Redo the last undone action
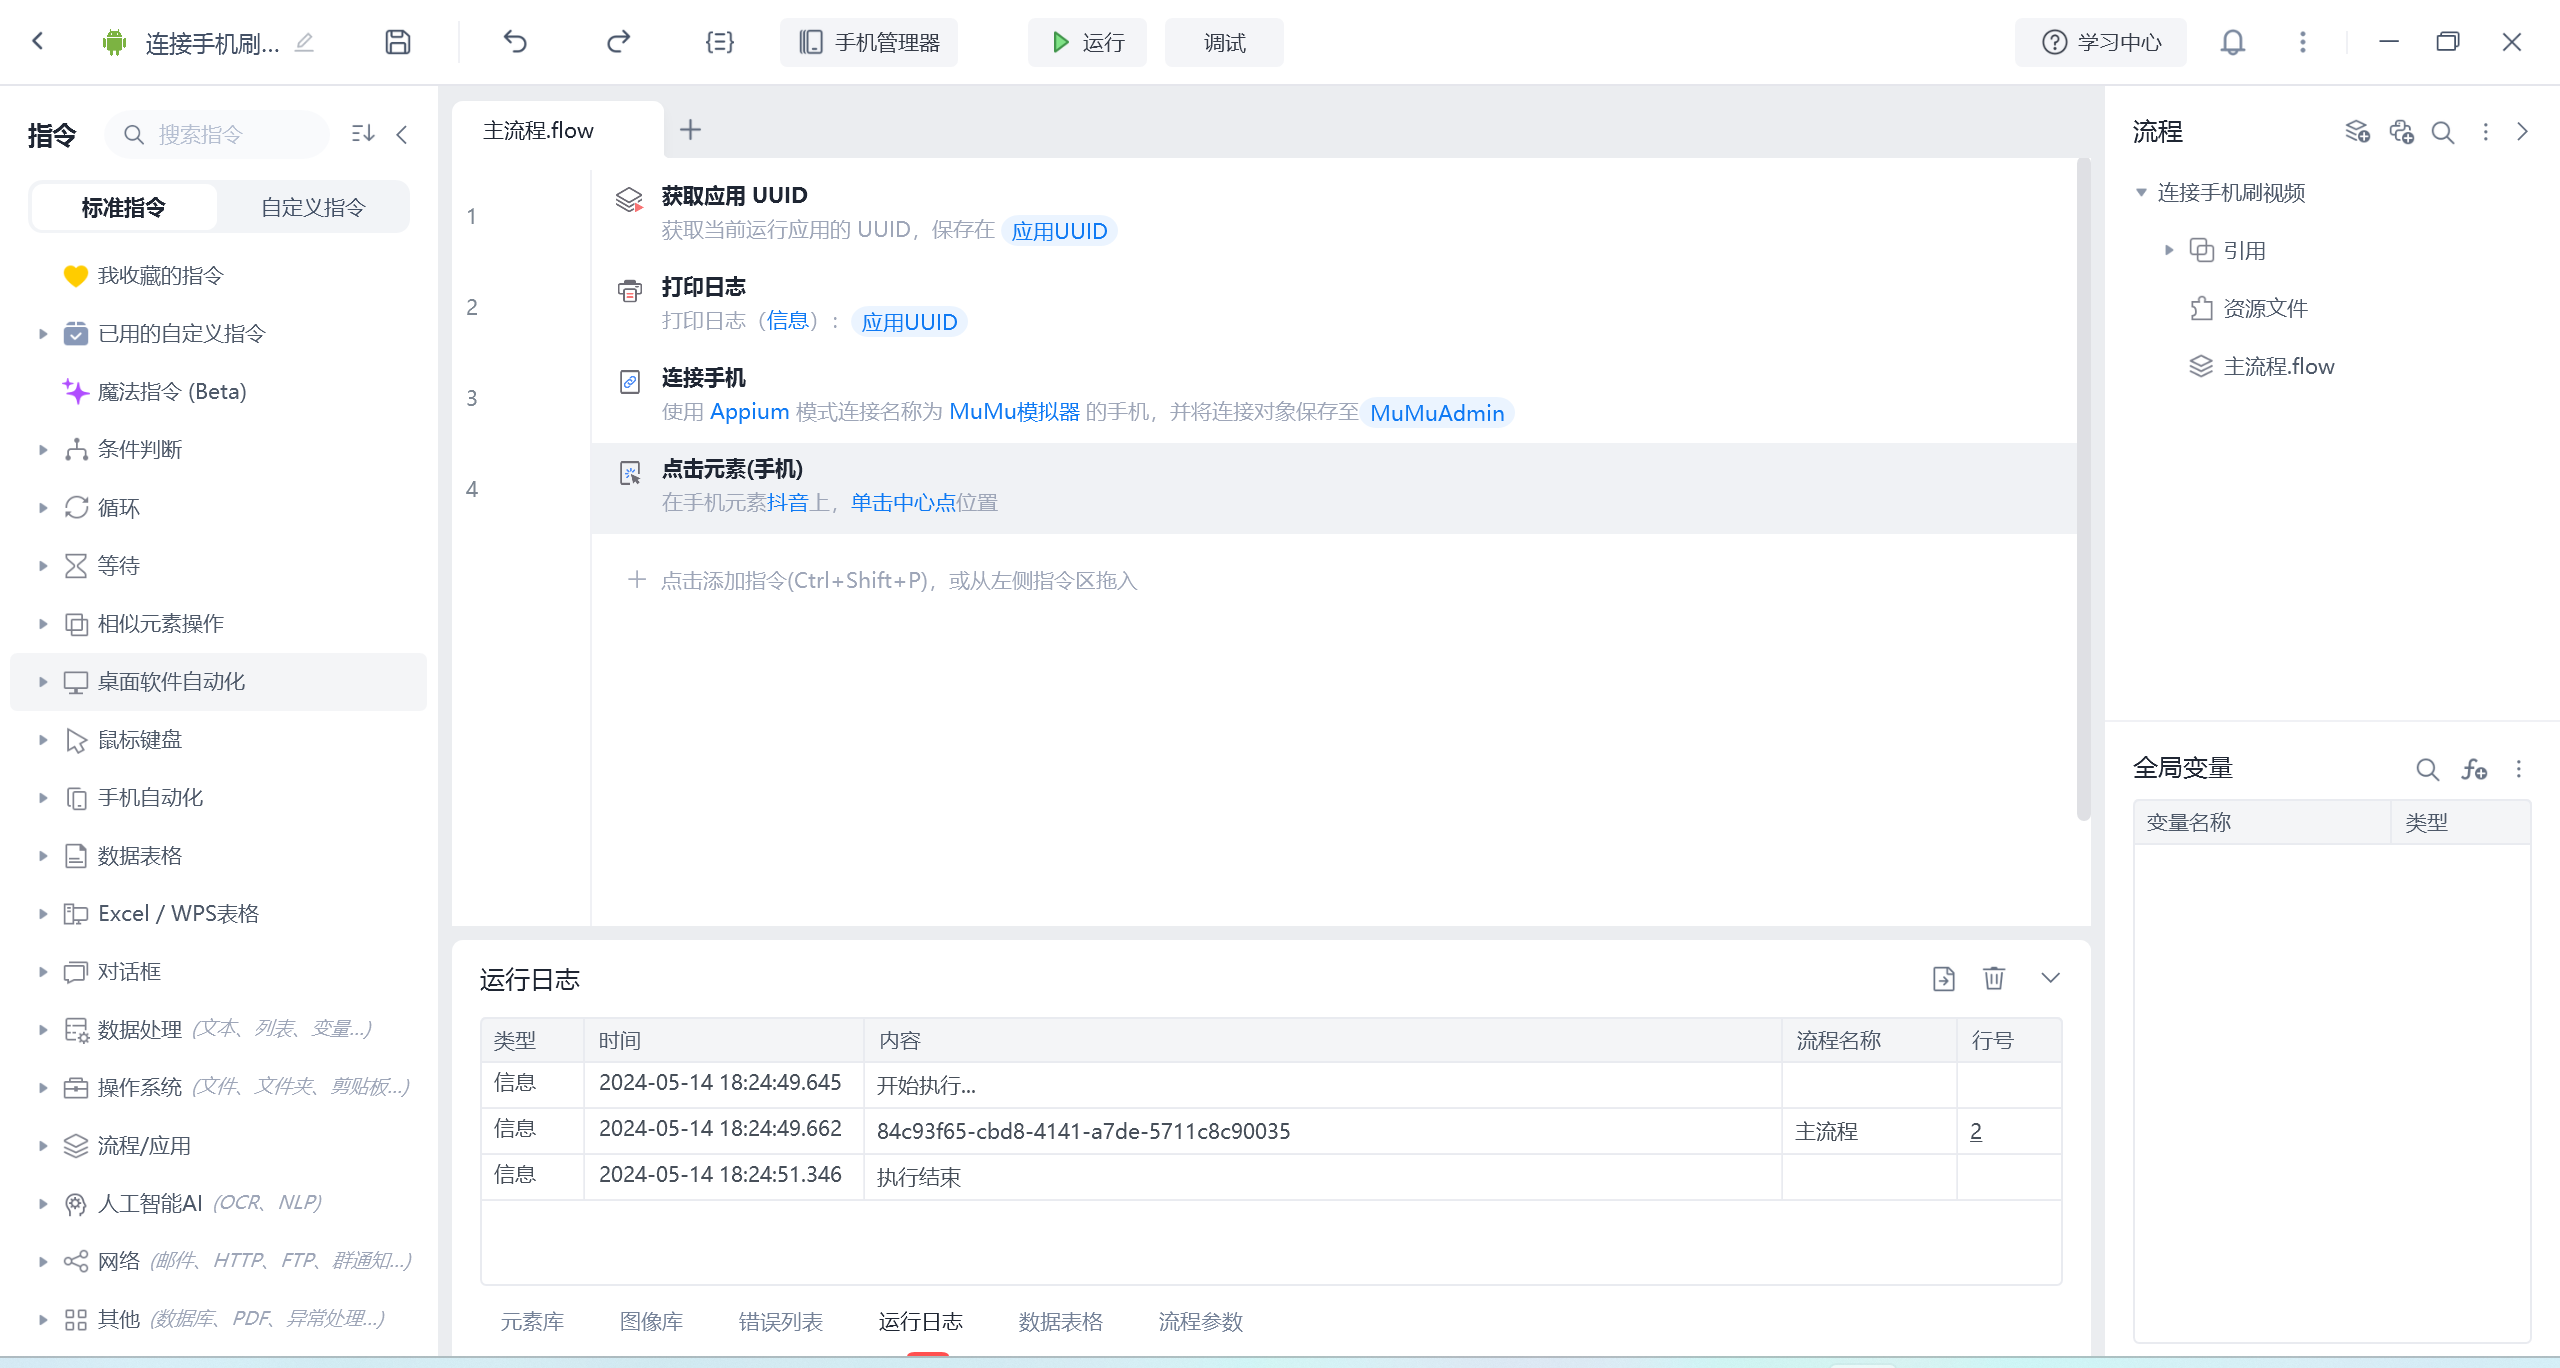 click(x=618, y=42)
